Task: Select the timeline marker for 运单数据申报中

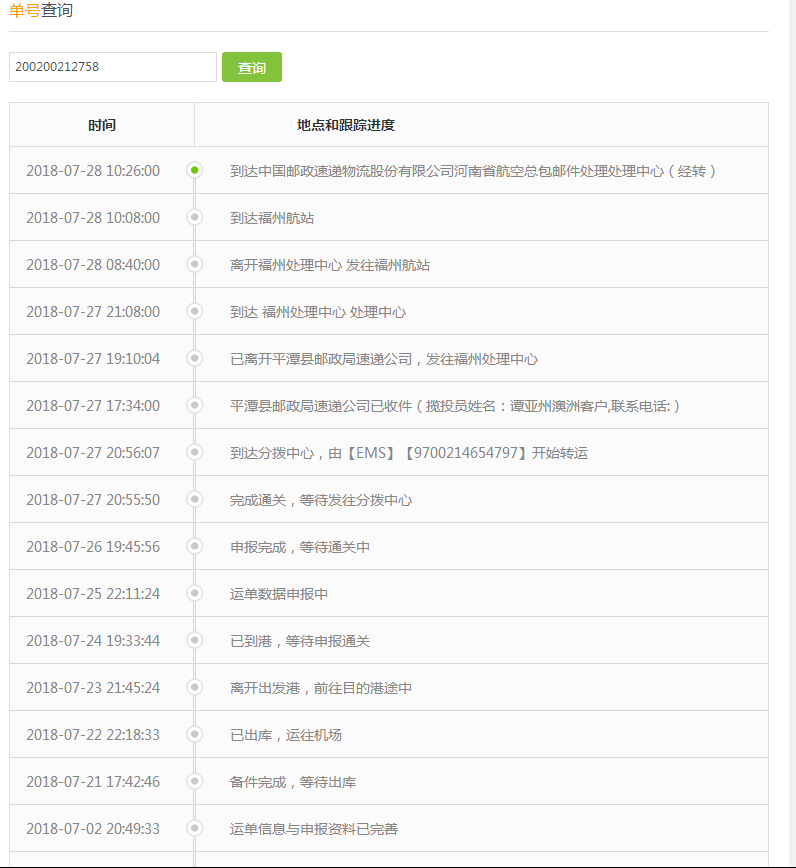Action: pyautogui.click(x=195, y=593)
